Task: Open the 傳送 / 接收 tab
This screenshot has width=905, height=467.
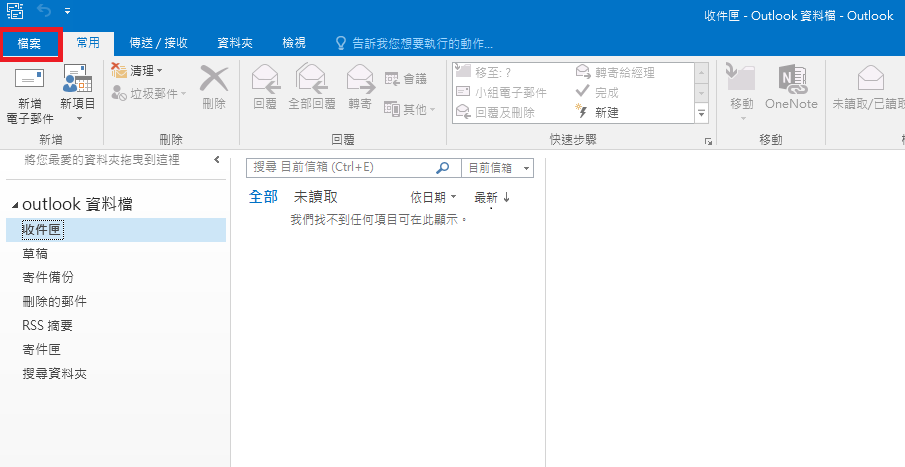Action: pyautogui.click(x=158, y=43)
